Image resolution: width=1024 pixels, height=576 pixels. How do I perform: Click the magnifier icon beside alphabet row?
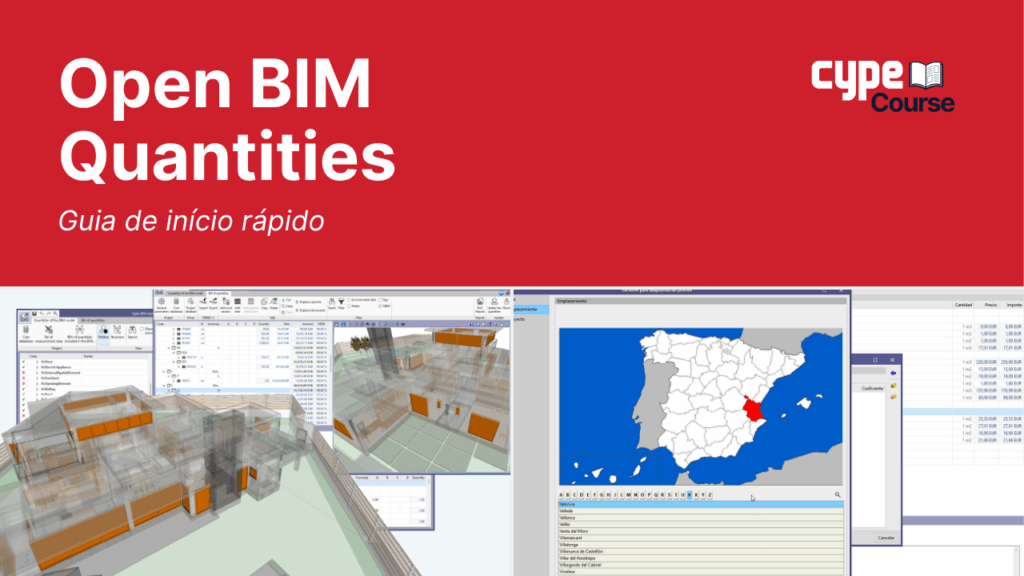(x=837, y=495)
